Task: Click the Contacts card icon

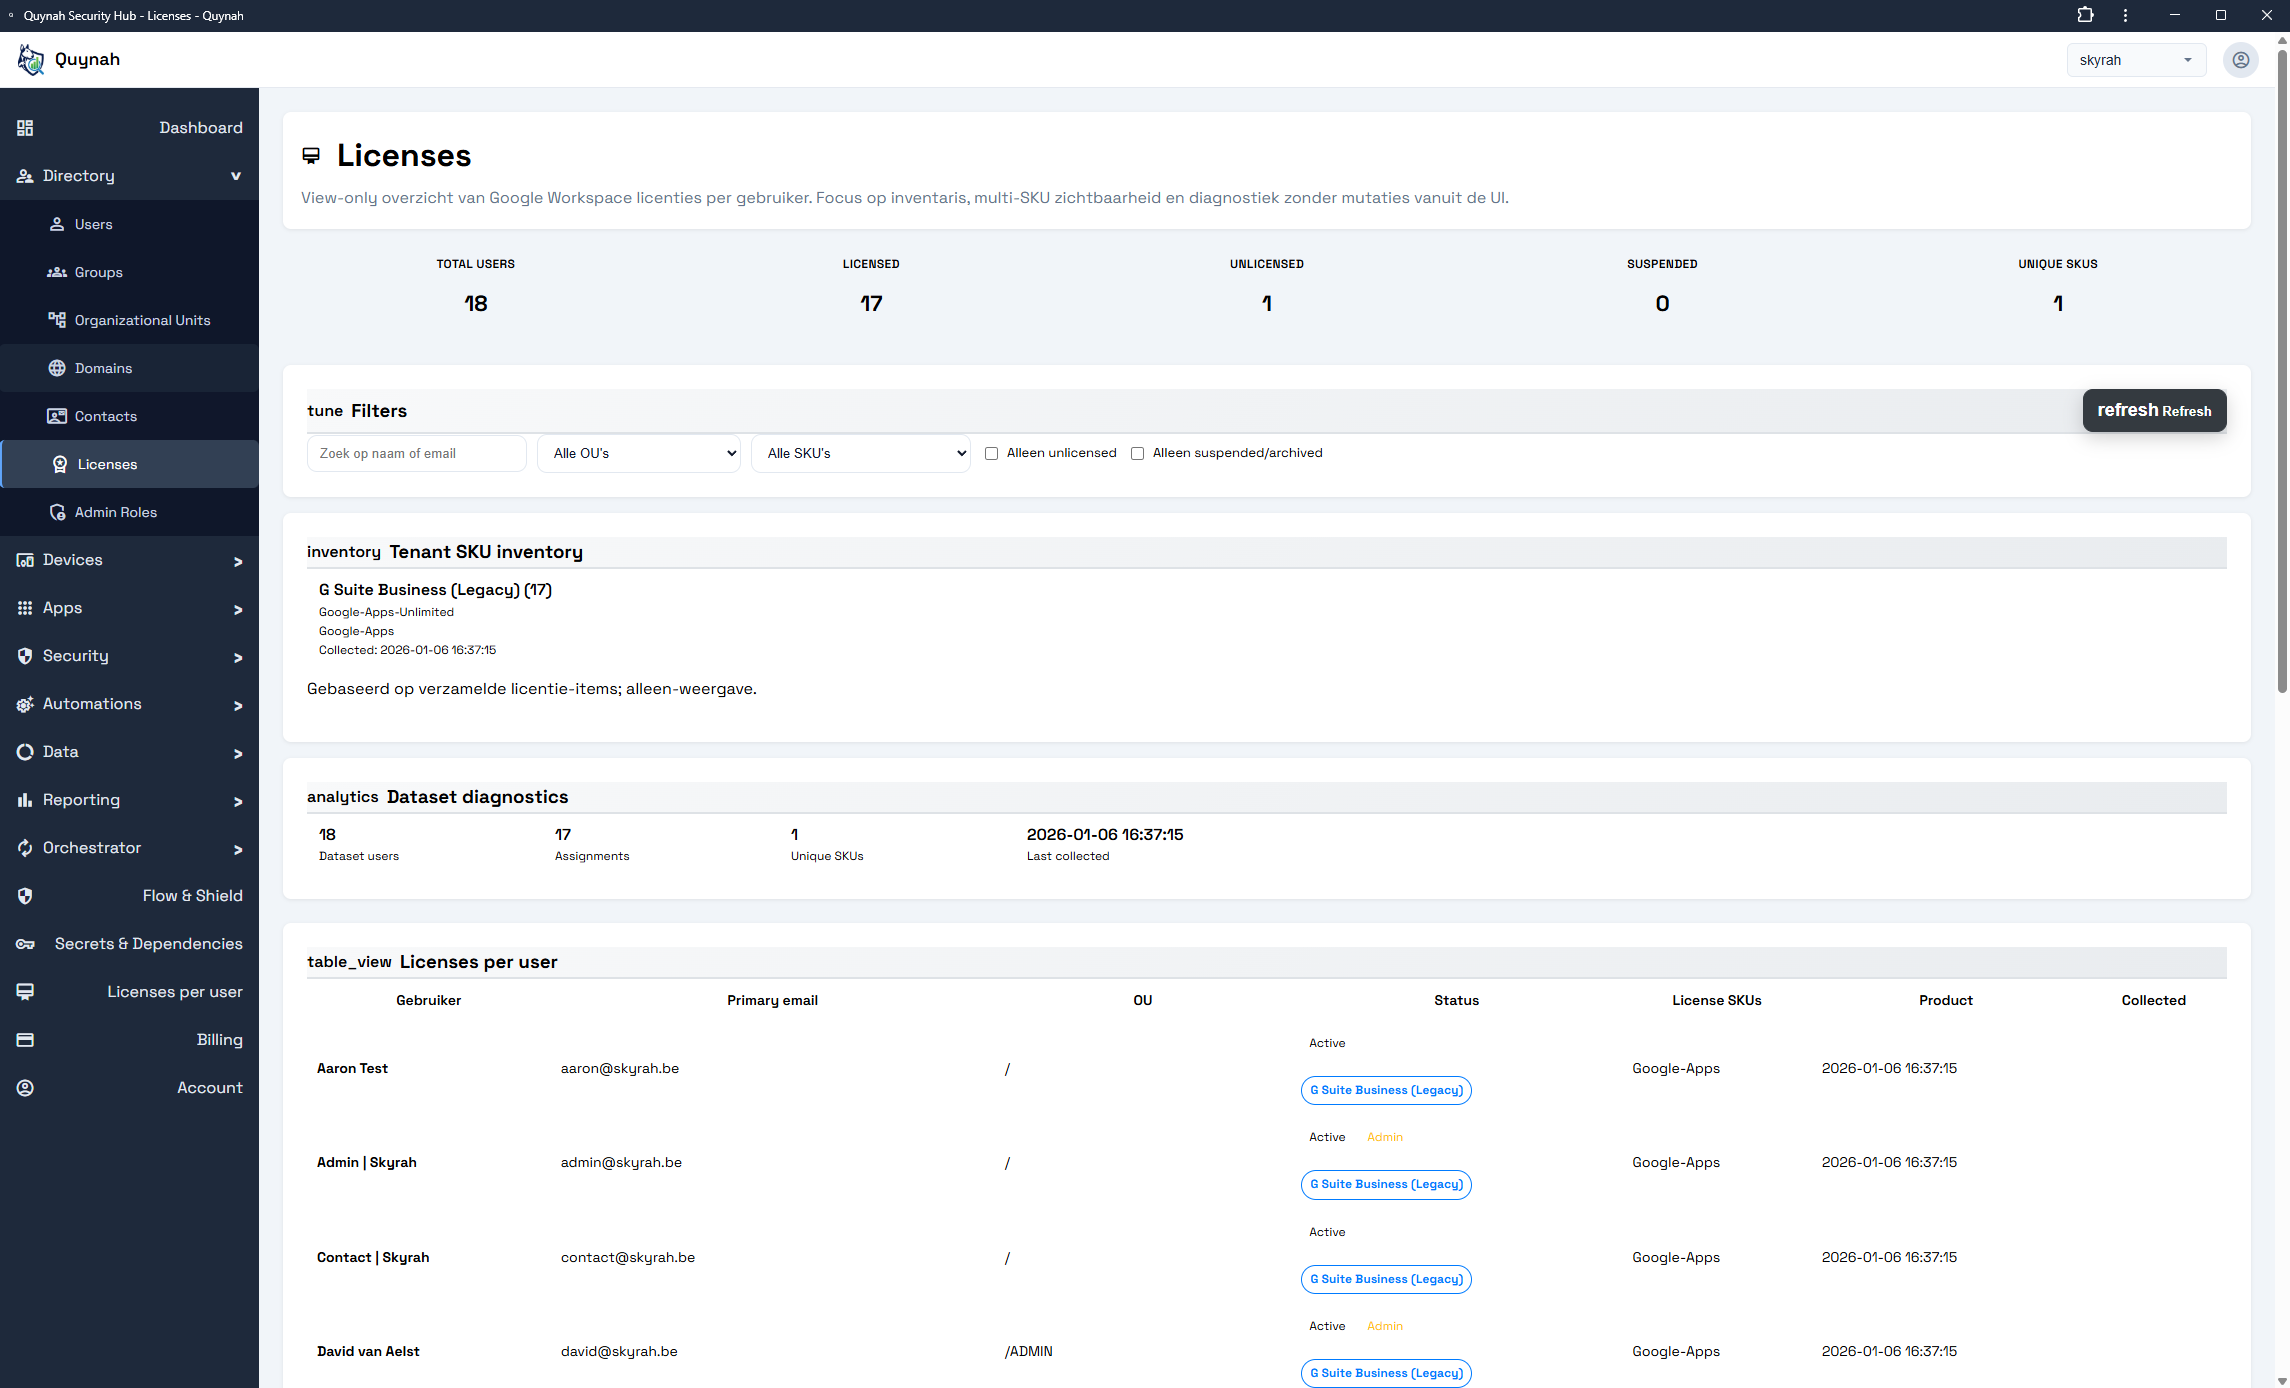Action: coord(57,416)
